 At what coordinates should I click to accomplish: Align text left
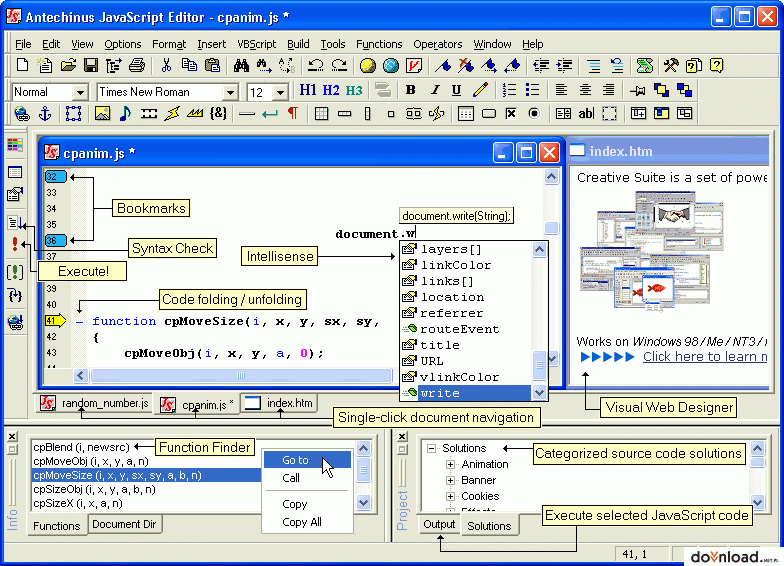click(x=562, y=90)
